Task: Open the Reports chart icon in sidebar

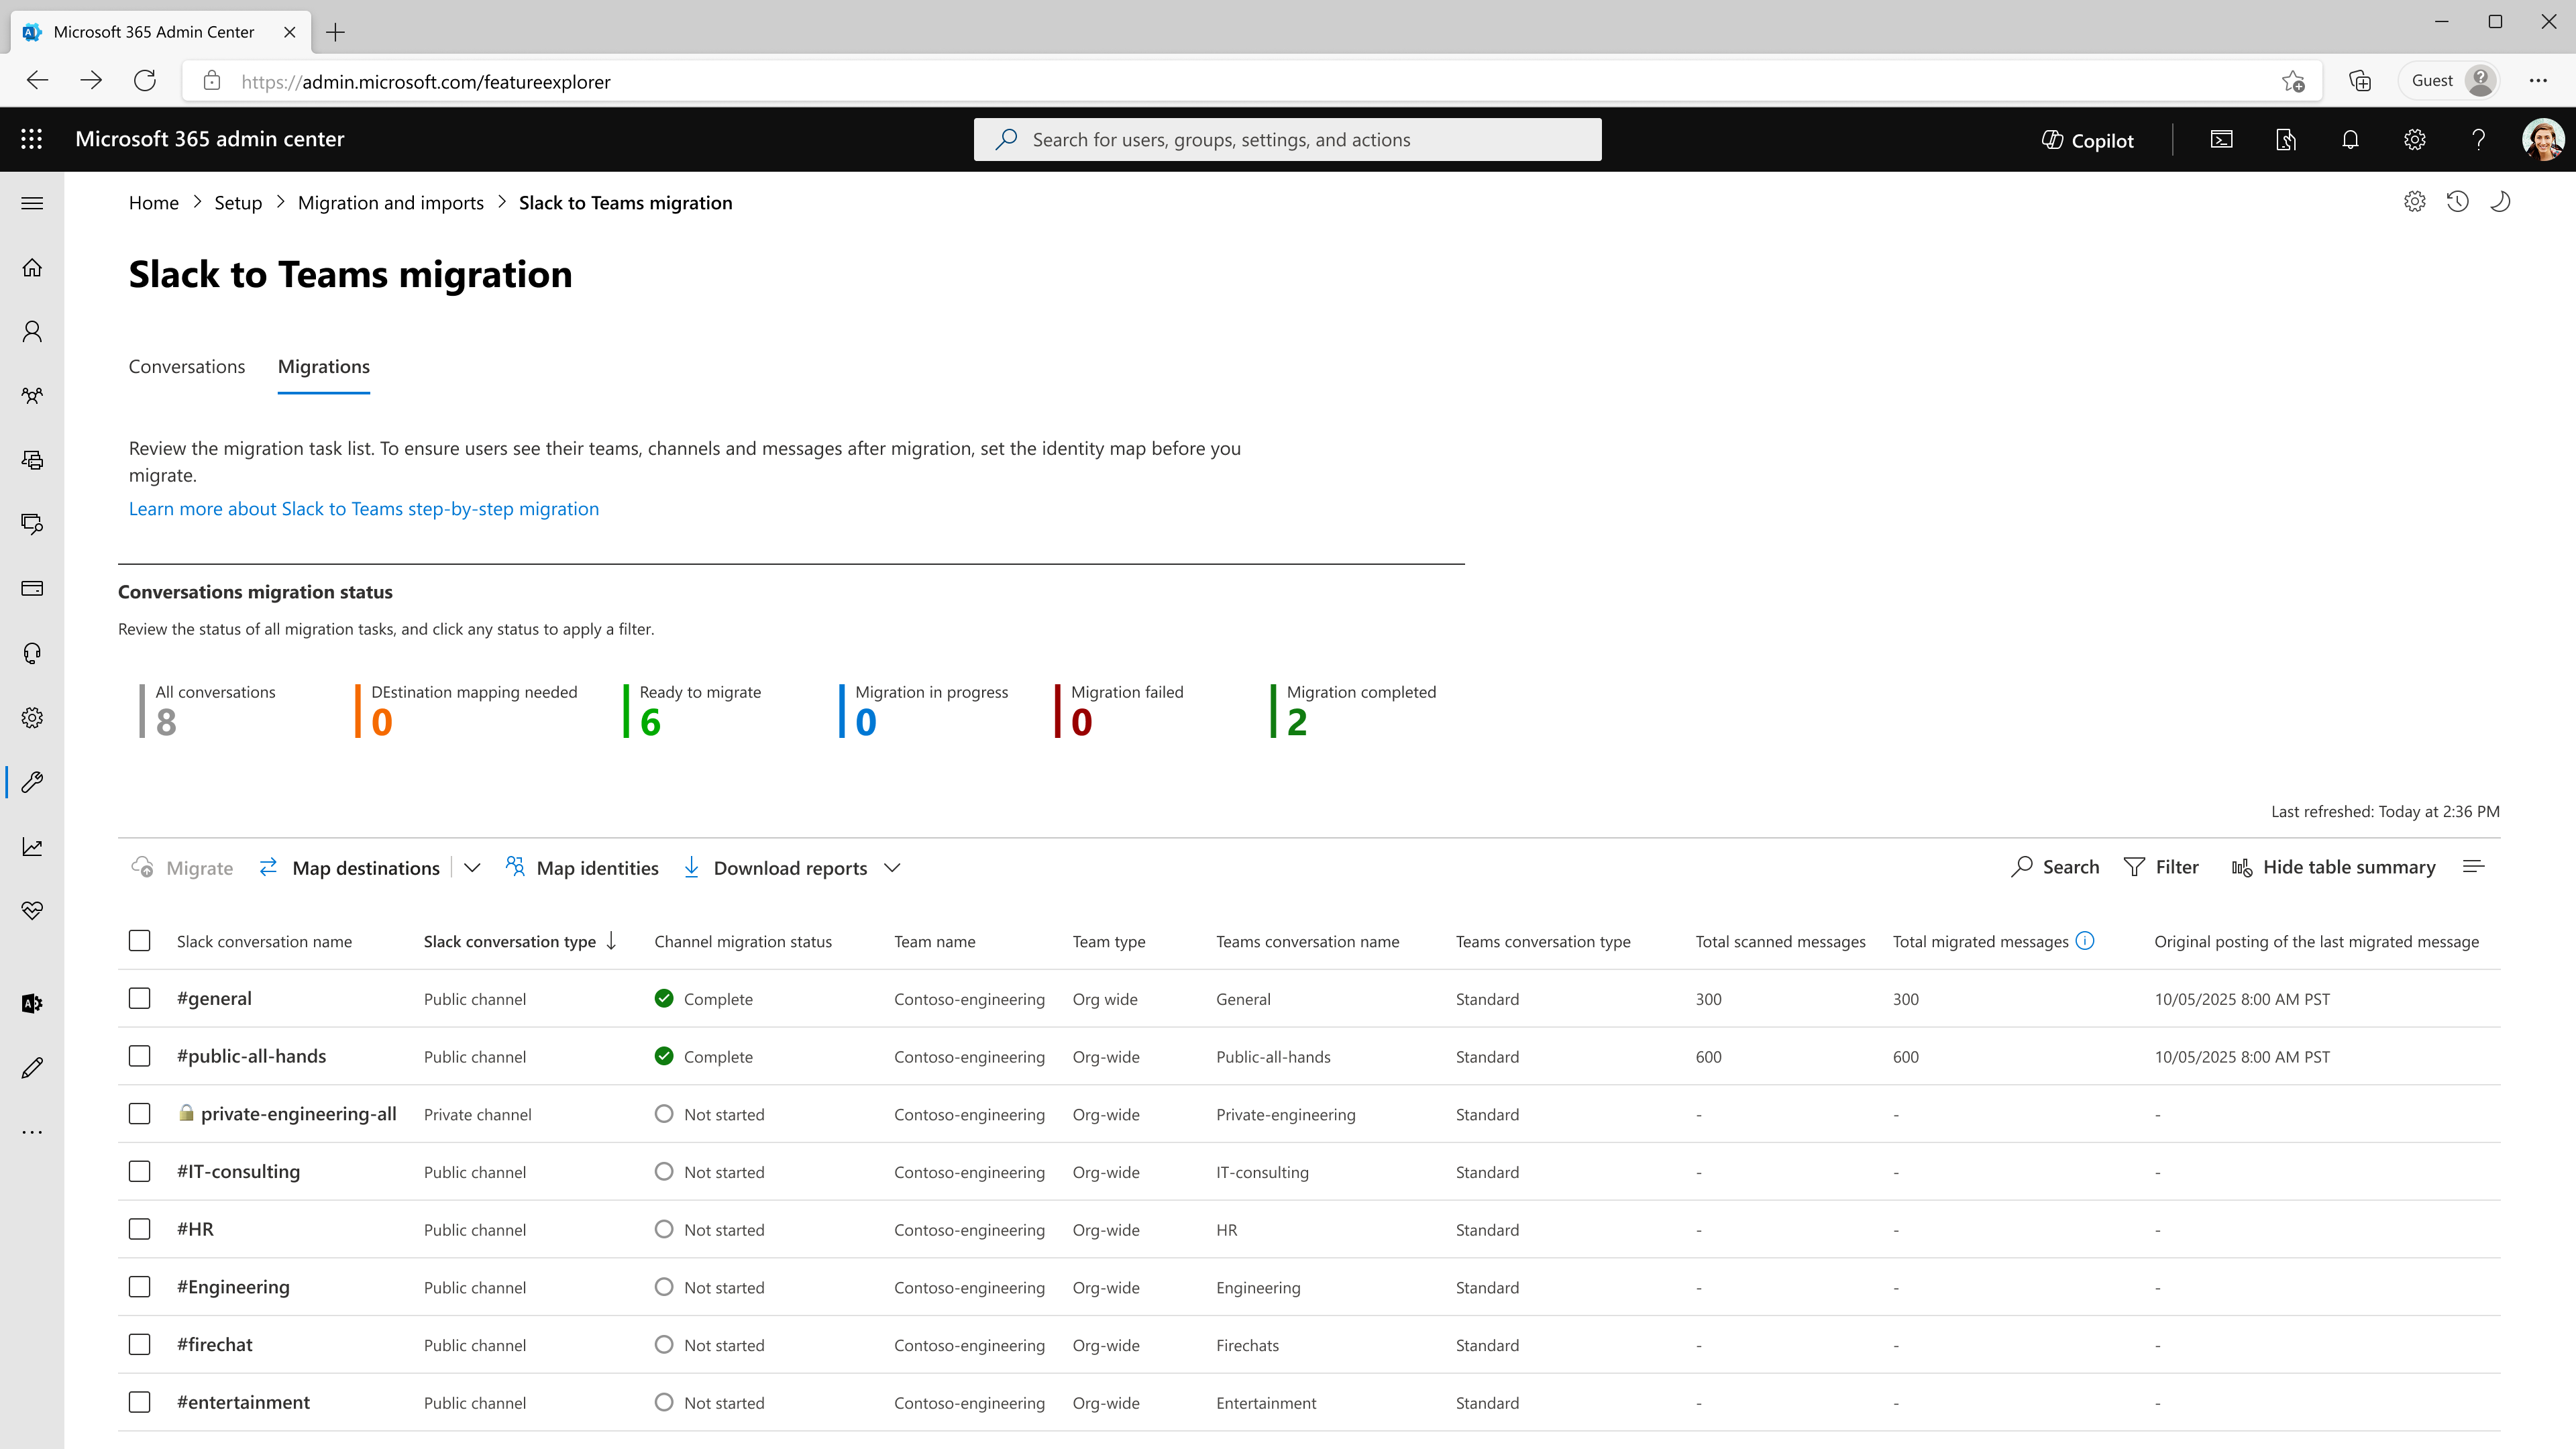Action: [x=32, y=847]
